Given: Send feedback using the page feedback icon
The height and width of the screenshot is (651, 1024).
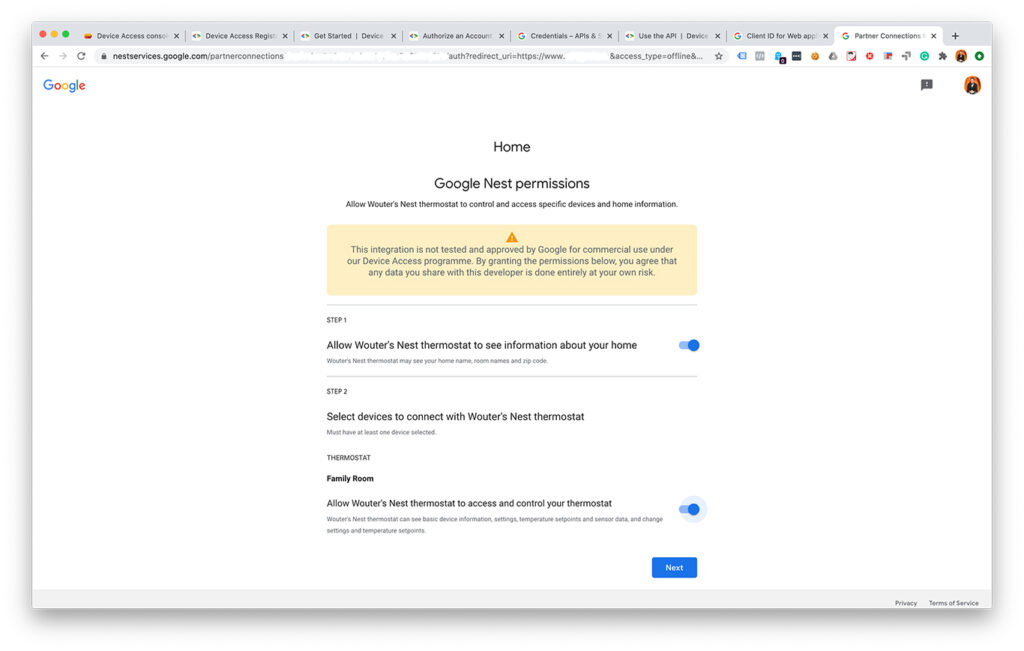Looking at the screenshot, I should pyautogui.click(x=926, y=85).
